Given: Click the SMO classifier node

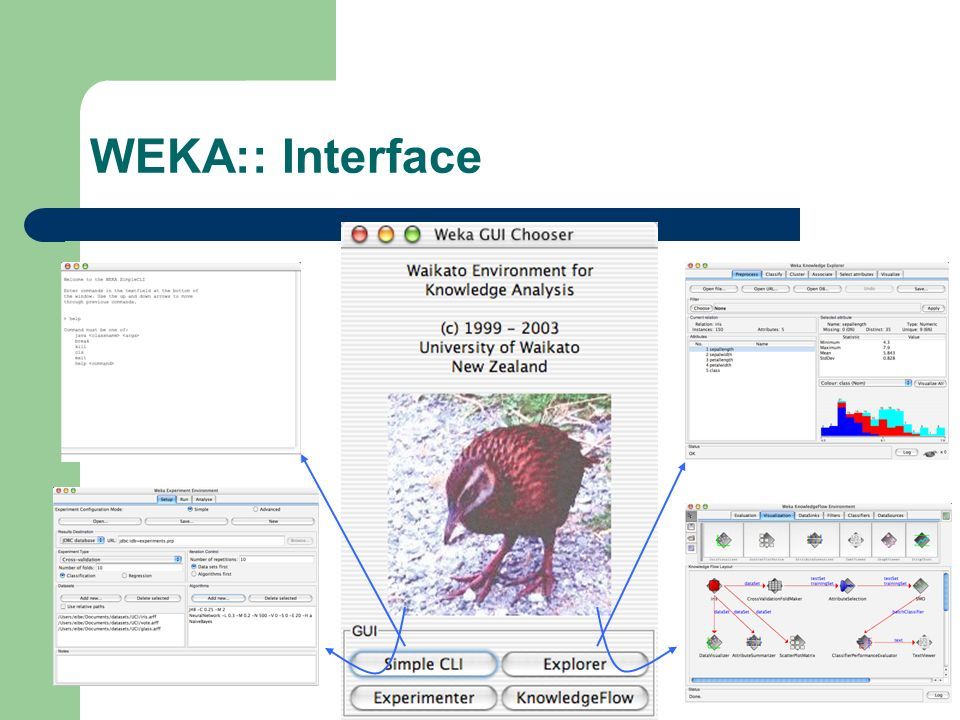Looking at the screenshot, I should tap(920, 585).
